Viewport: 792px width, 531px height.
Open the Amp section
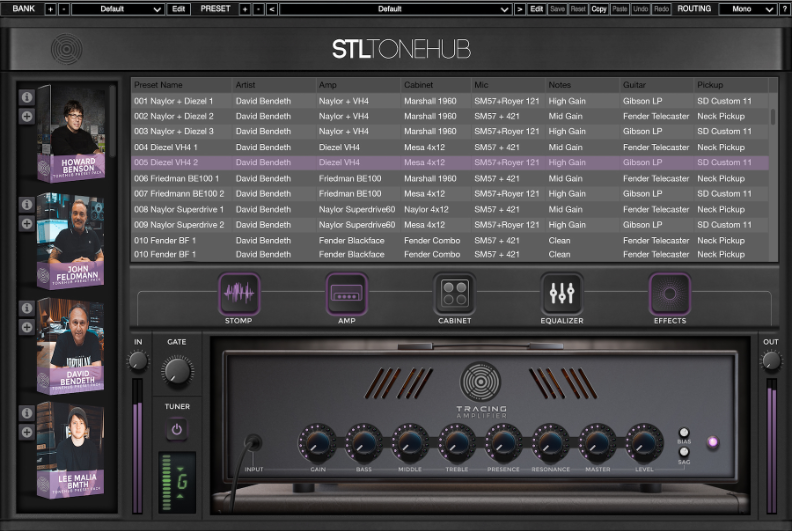pyautogui.click(x=346, y=294)
